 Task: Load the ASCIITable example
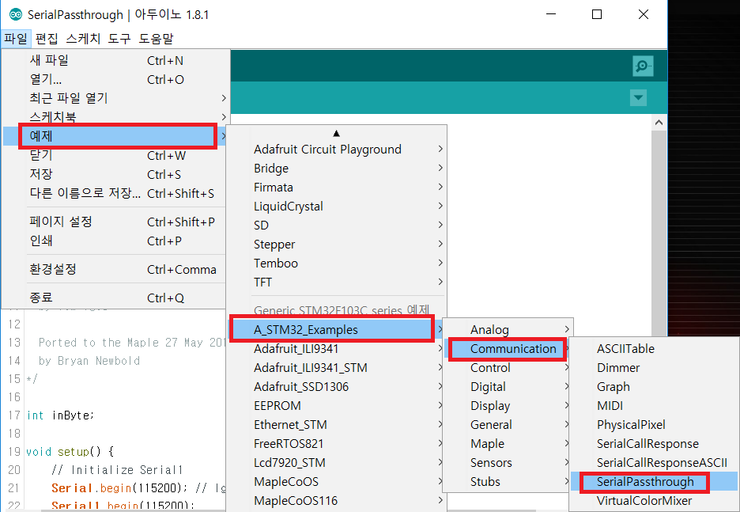coord(655,348)
